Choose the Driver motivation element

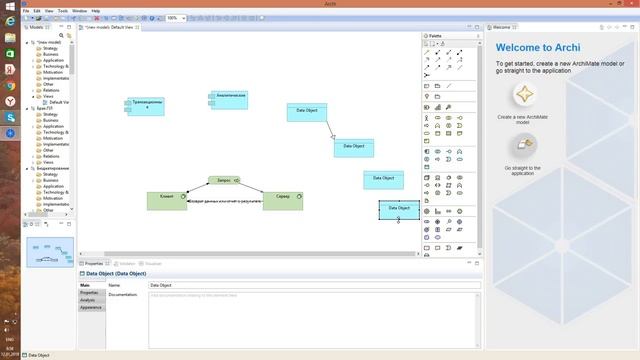pos(438,222)
